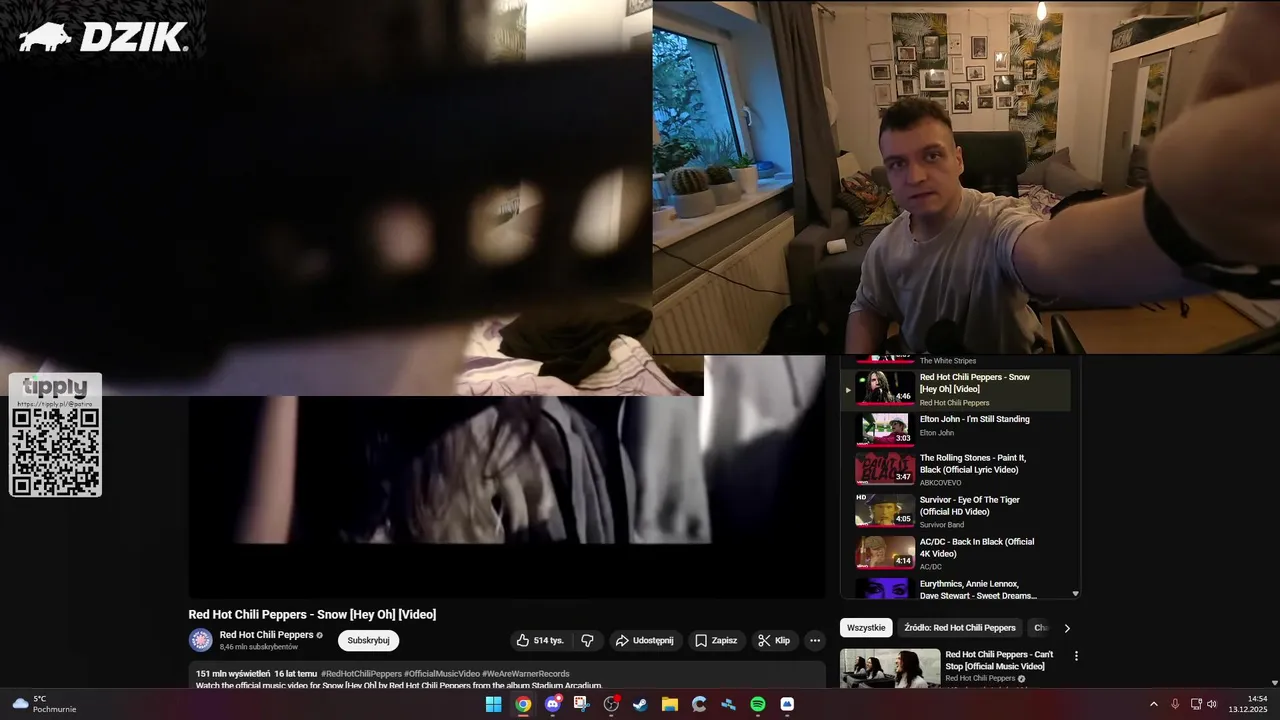Open the white app icon right of Spotify
This screenshot has height=720, width=1280.
click(x=787, y=704)
